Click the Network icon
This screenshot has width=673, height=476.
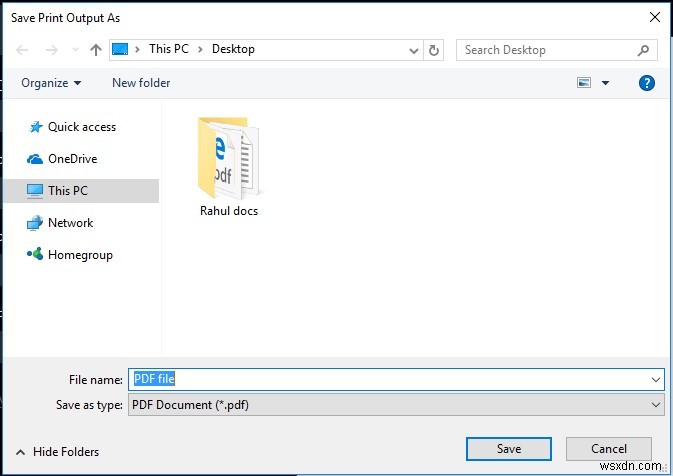35,223
